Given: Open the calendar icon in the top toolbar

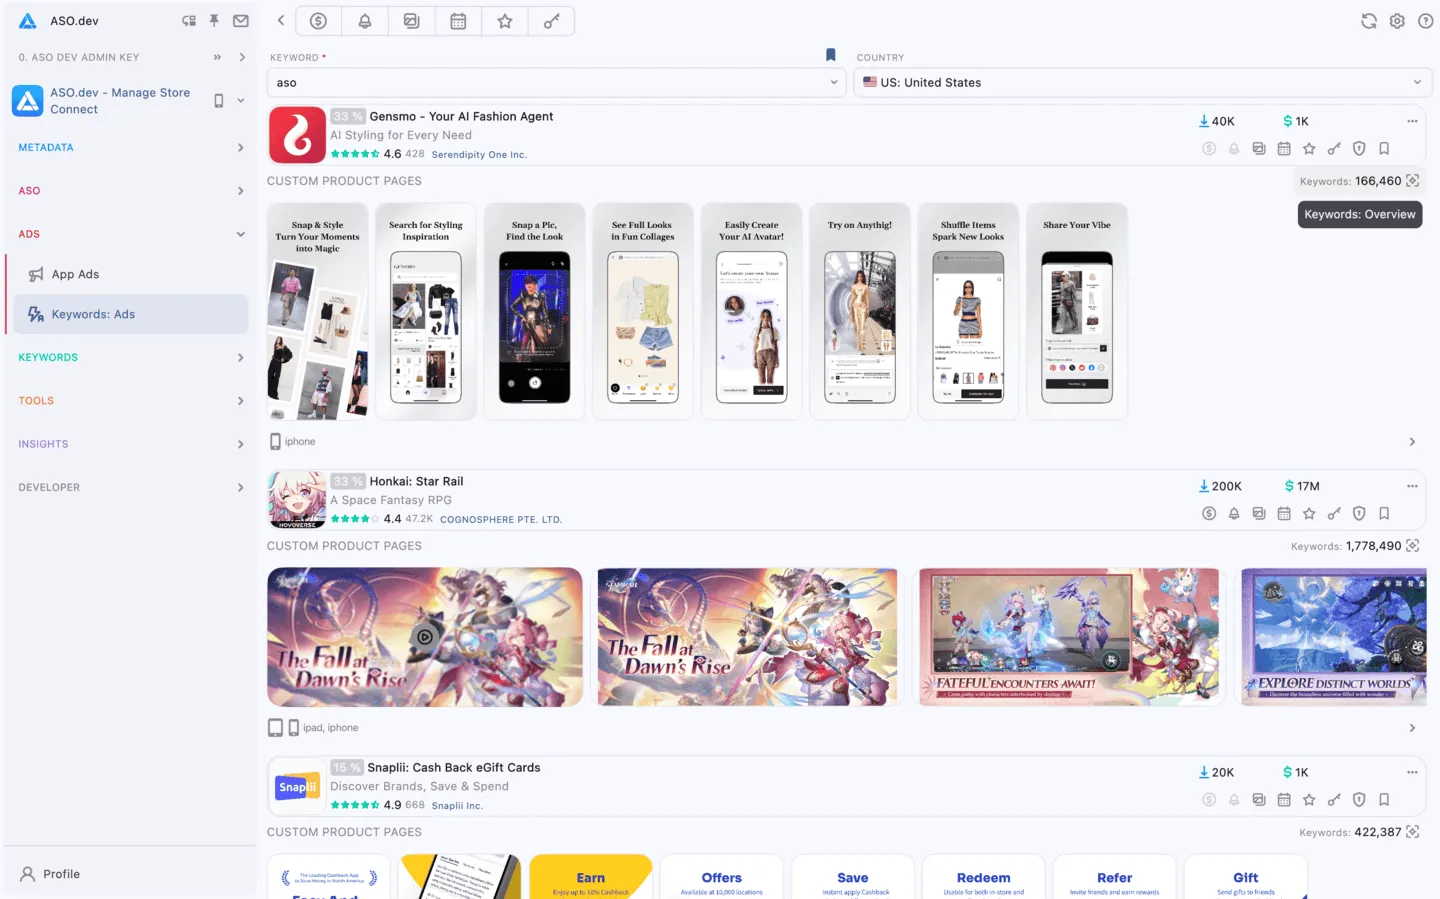Looking at the screenshot, I should (x=458, y=20).
